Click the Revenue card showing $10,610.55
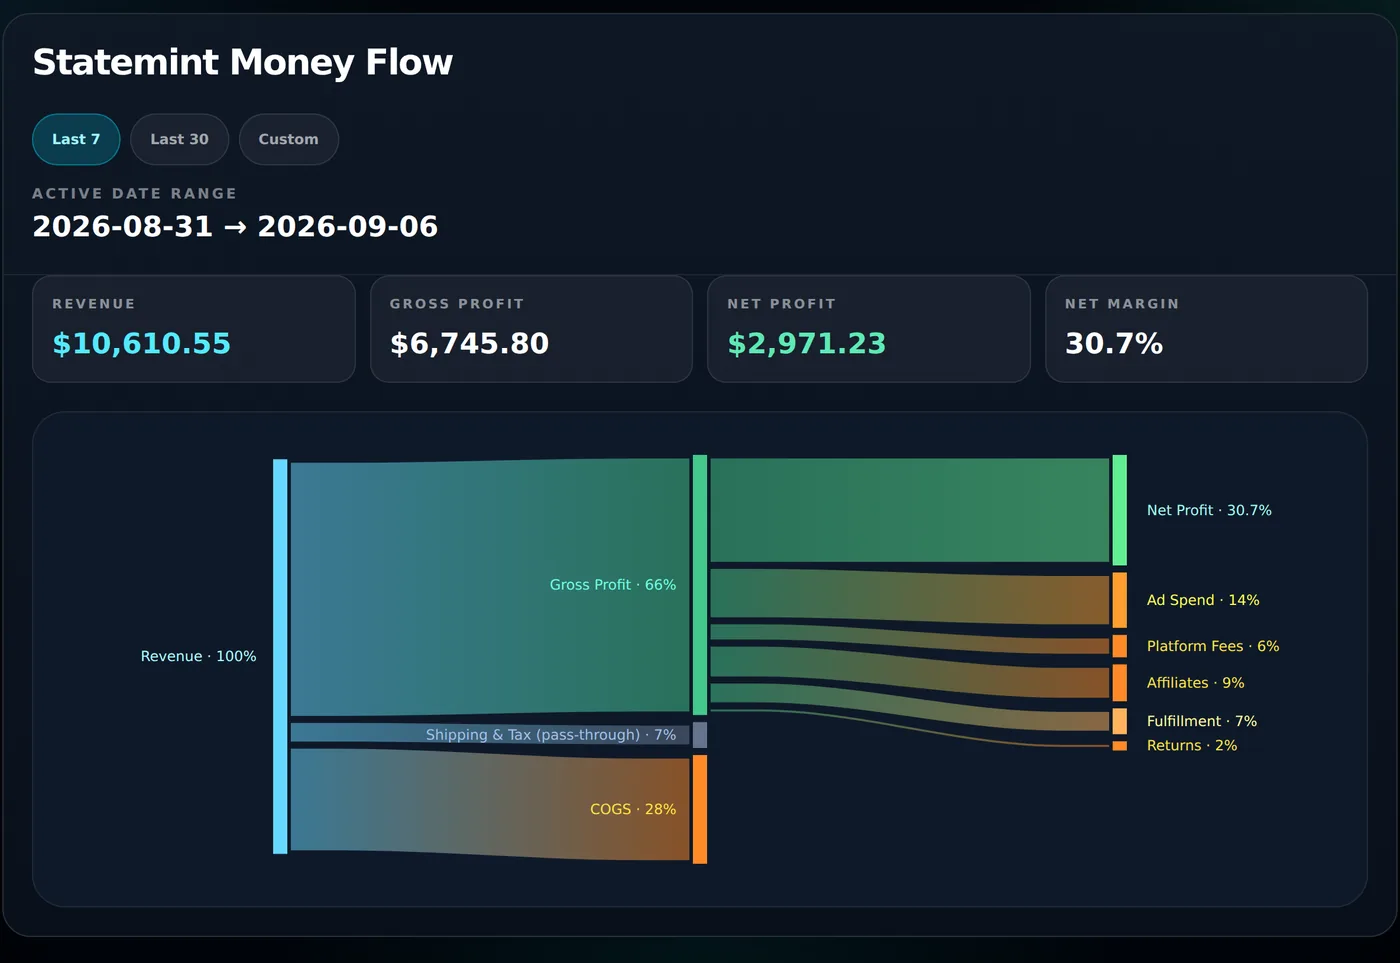This screenshot has height=963, width=1400. (194, 329)
